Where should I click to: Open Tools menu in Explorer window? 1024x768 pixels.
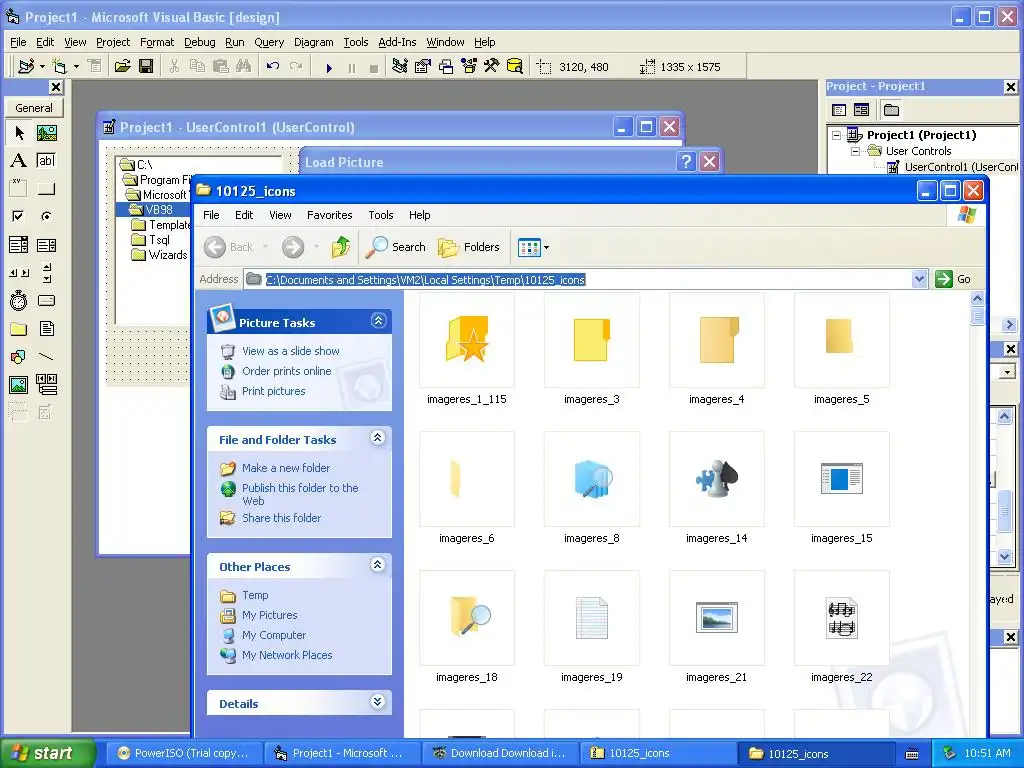click(x=381, y=215)
